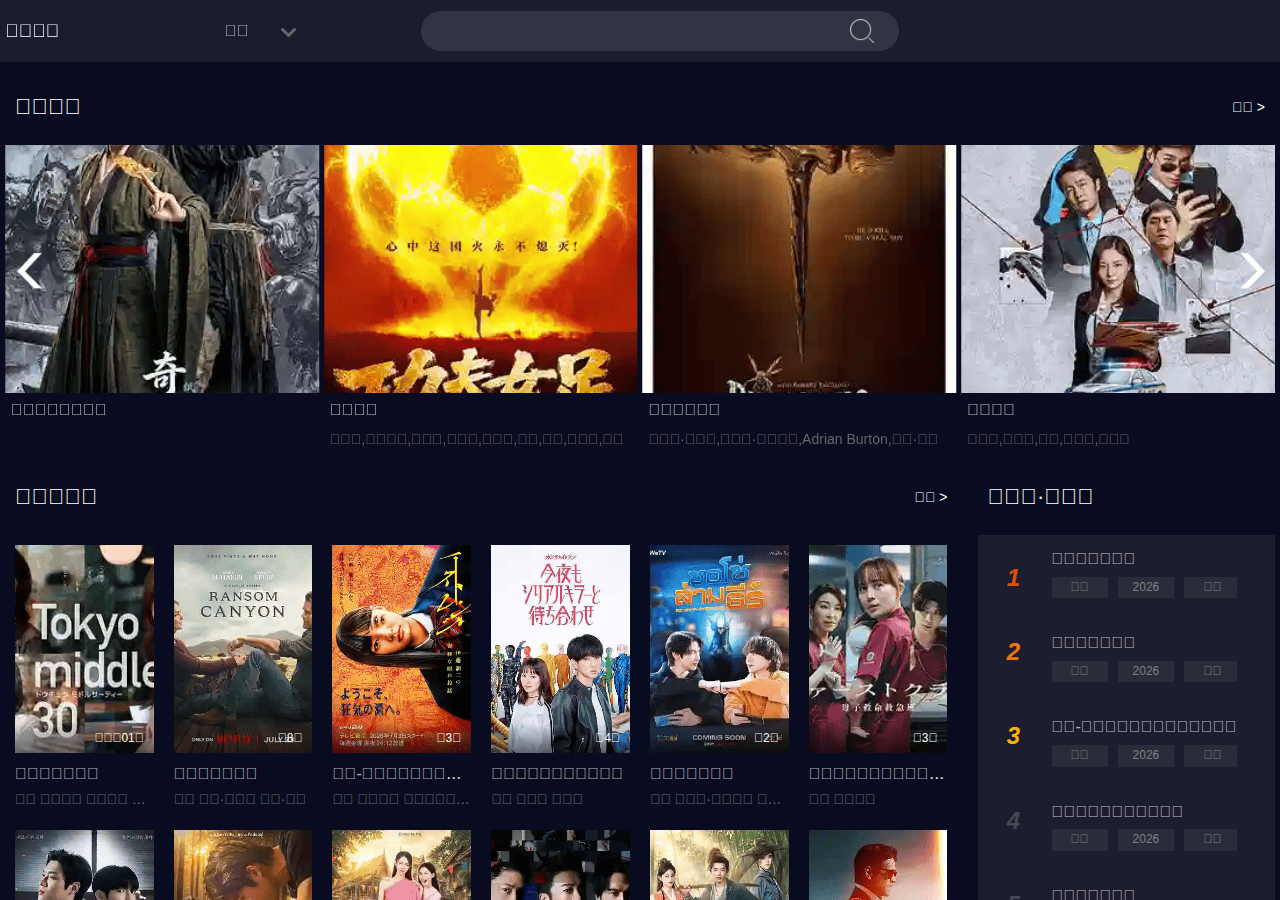This screenshot has width=1280, height=900.
Task: Open the ancient costume warrior poster in carousel
Action: [x=162, y=269]
